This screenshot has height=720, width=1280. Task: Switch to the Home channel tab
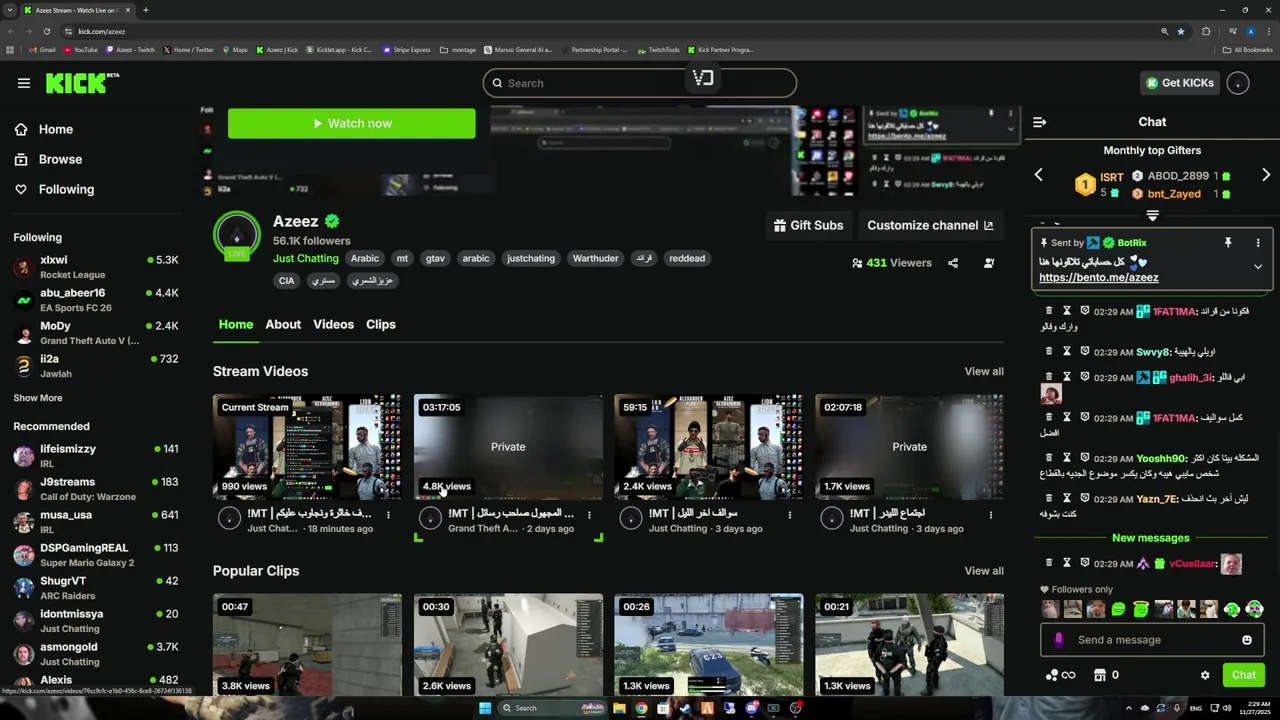click(236, 324)
